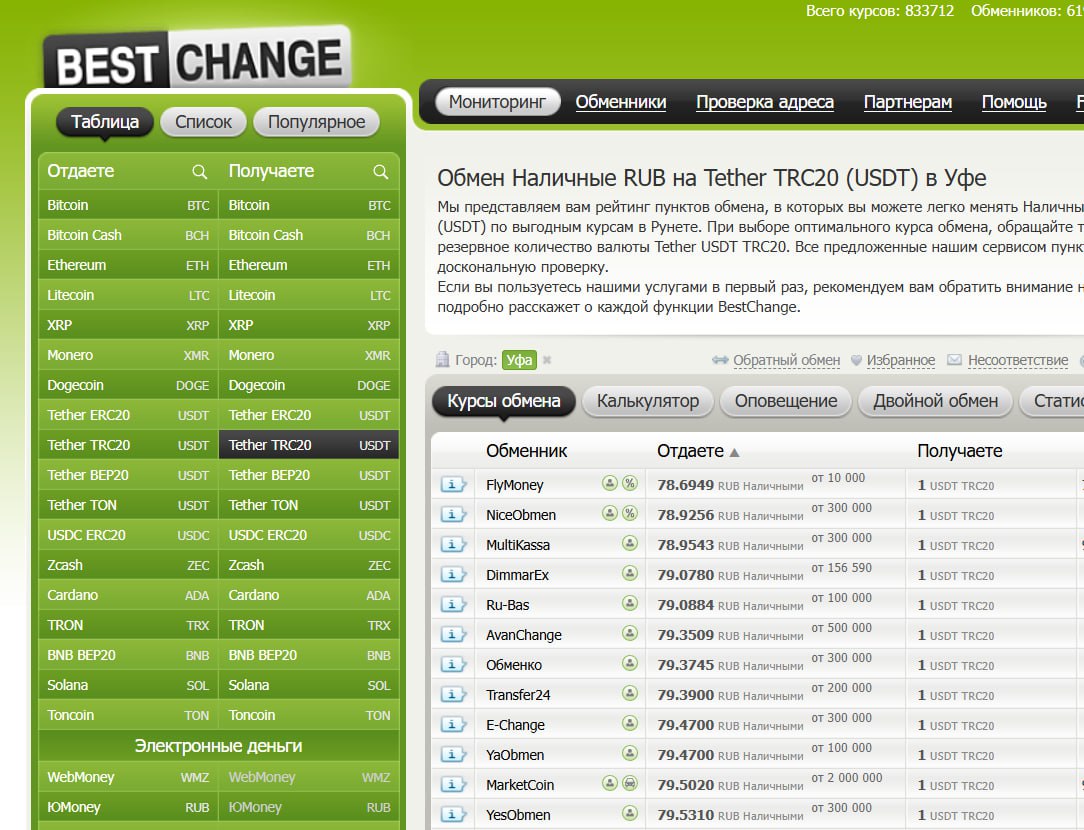This screenshot has height=830, width=1084.
Task: Click the car icon beside MarketCoin
Action: pos(630,784)
